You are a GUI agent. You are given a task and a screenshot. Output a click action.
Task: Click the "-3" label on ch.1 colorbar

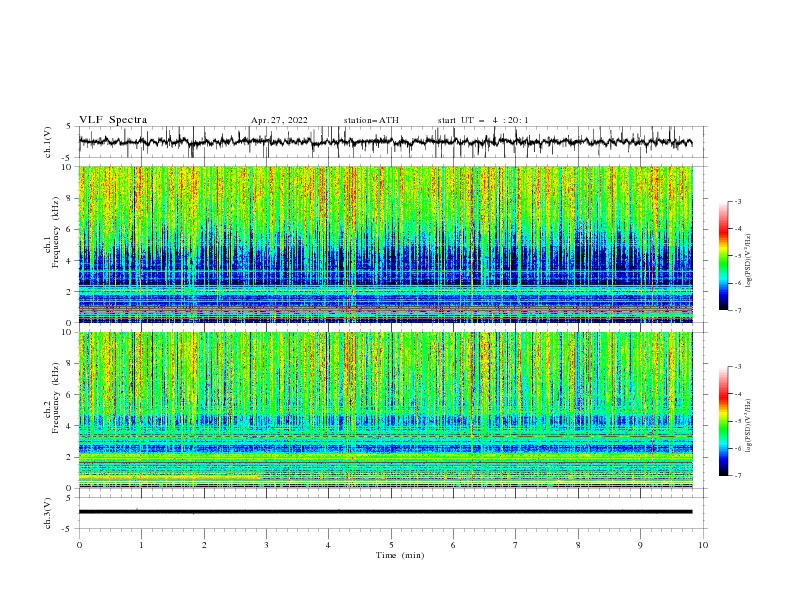(738, 201)
